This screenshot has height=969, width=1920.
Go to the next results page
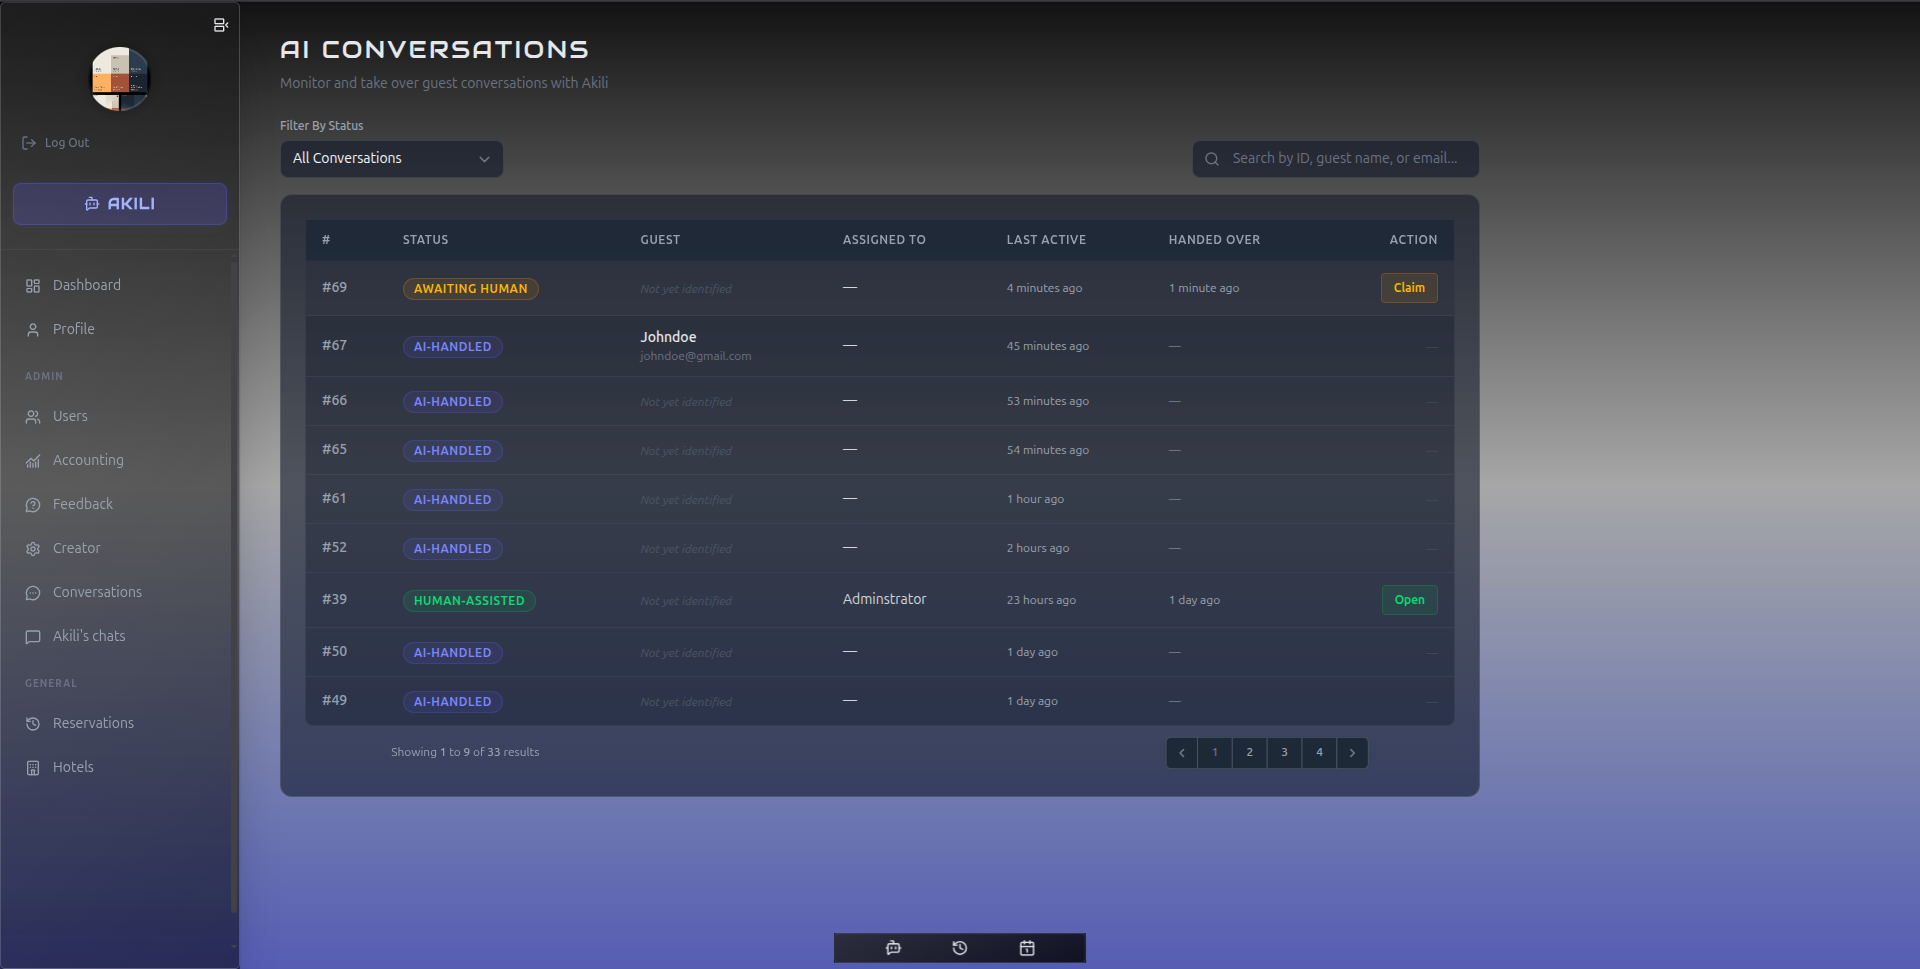pyautogui.click(x=1352, y=753)
